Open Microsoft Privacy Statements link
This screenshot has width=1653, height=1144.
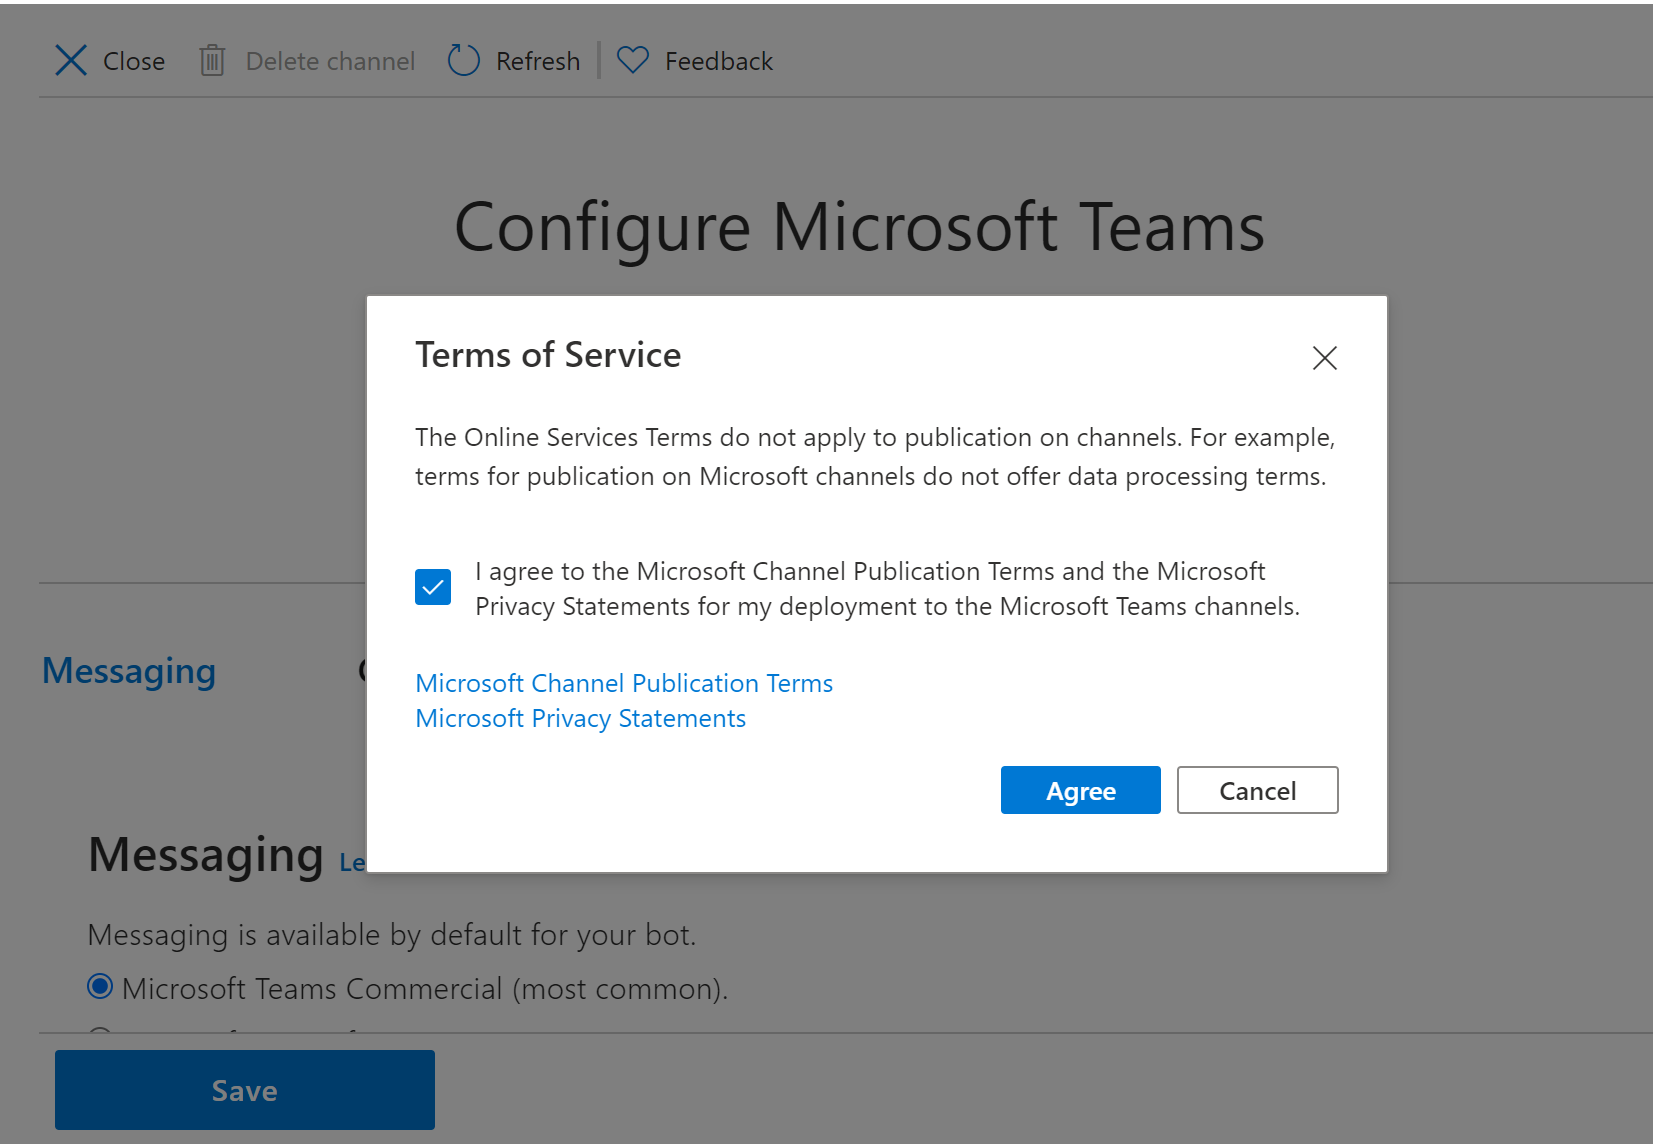(580, 718)
